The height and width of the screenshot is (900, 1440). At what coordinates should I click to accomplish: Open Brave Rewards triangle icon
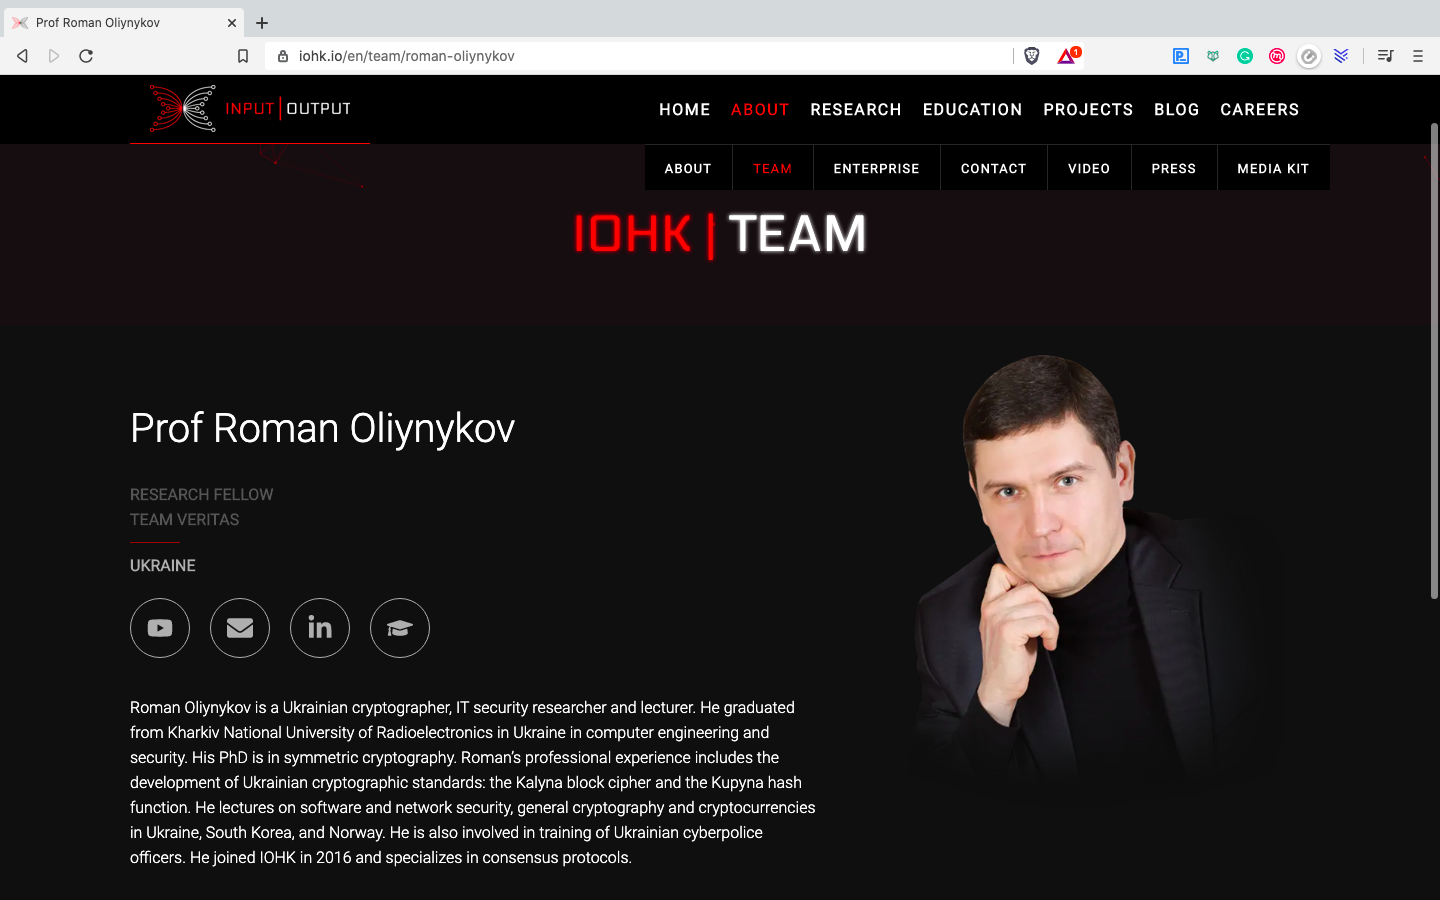coord(1068,55)
